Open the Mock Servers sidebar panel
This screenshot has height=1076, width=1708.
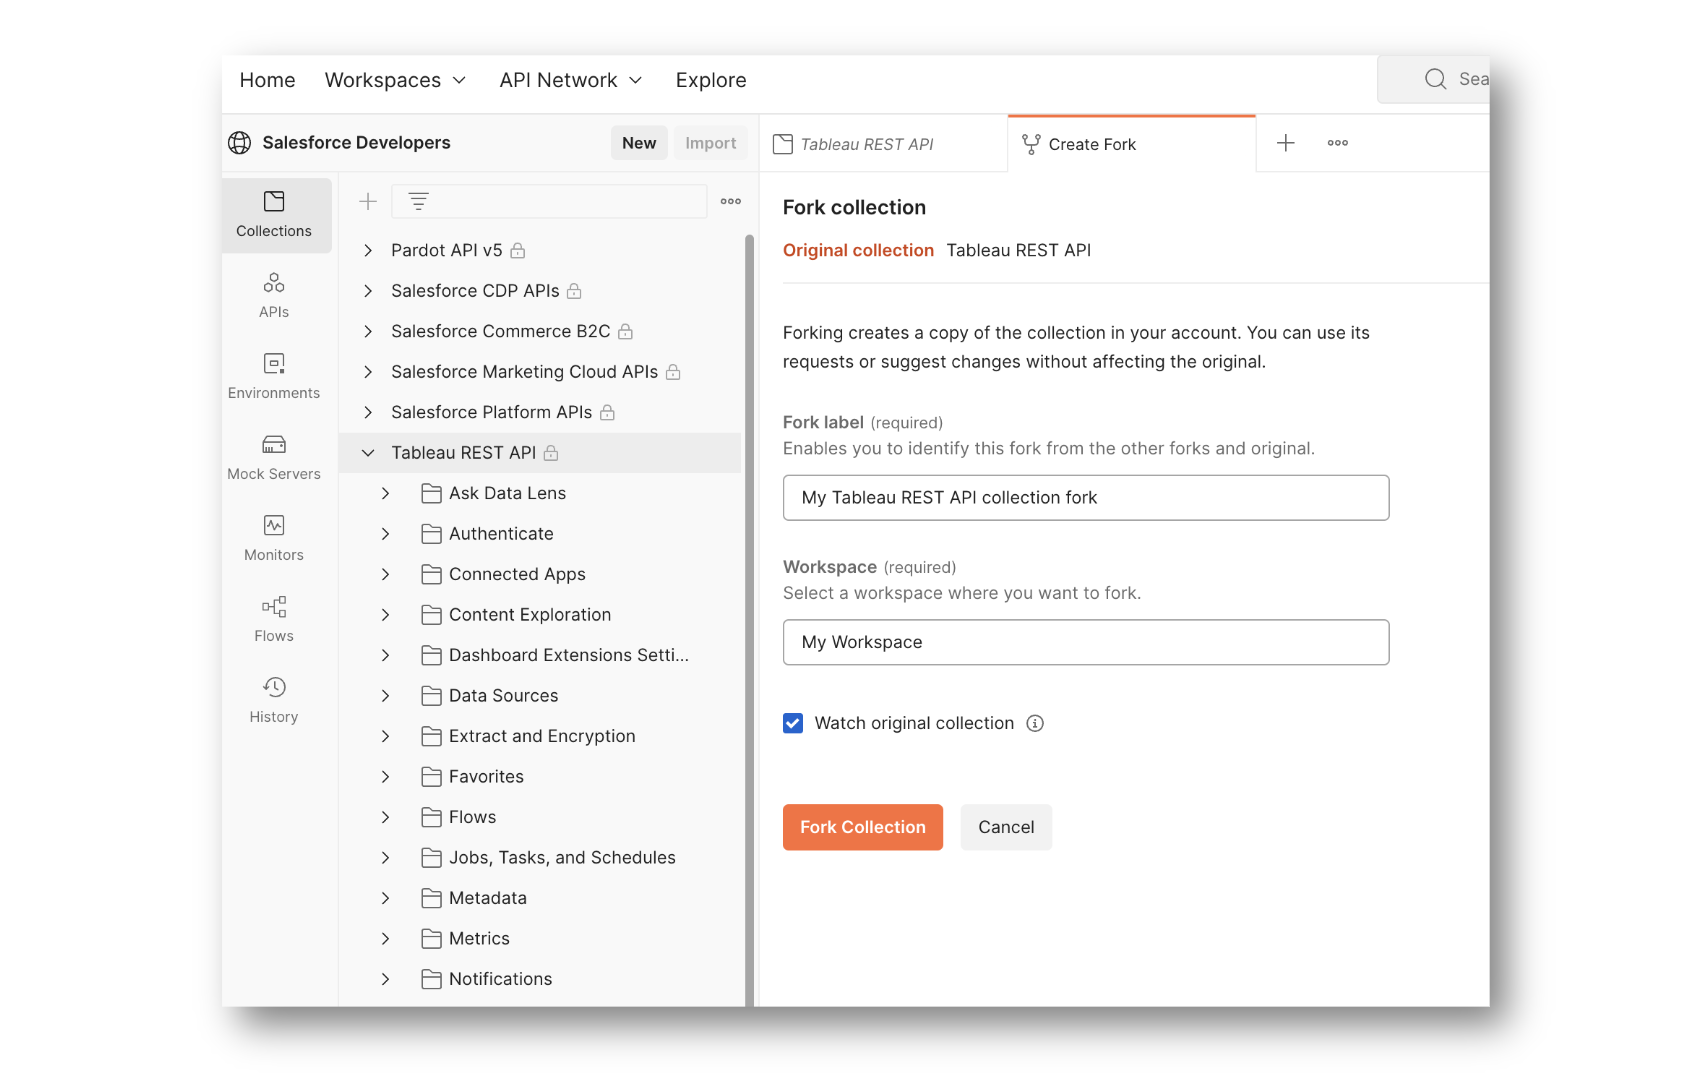(274, 458)
